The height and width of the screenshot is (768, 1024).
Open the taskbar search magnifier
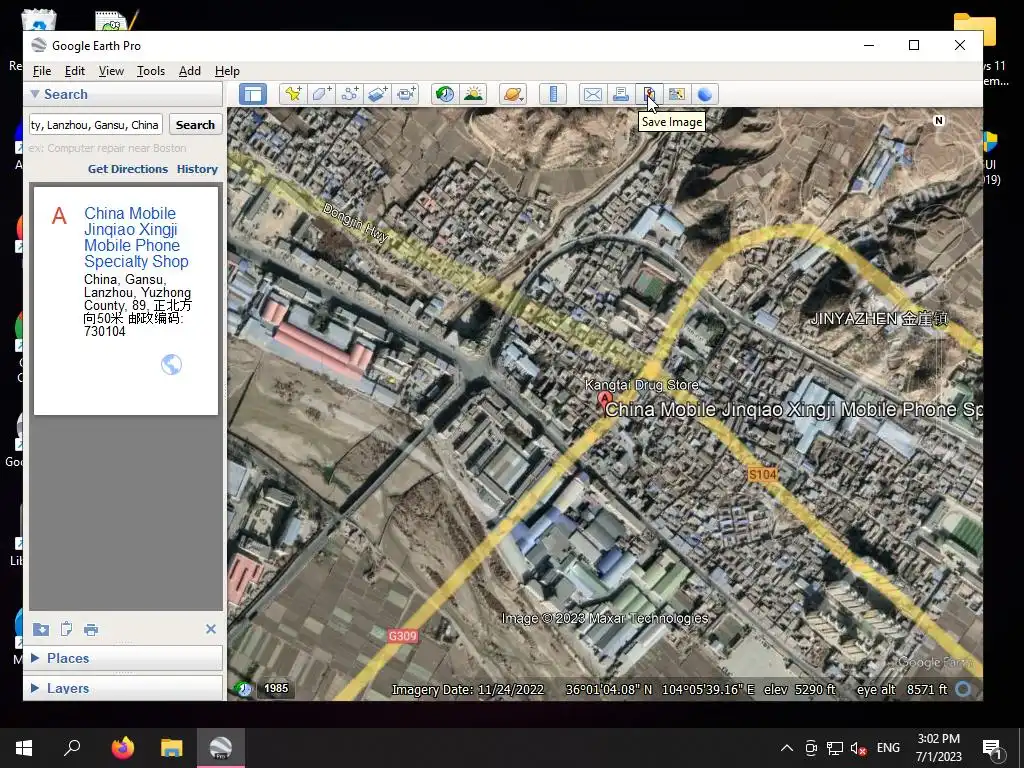point(72,748)
